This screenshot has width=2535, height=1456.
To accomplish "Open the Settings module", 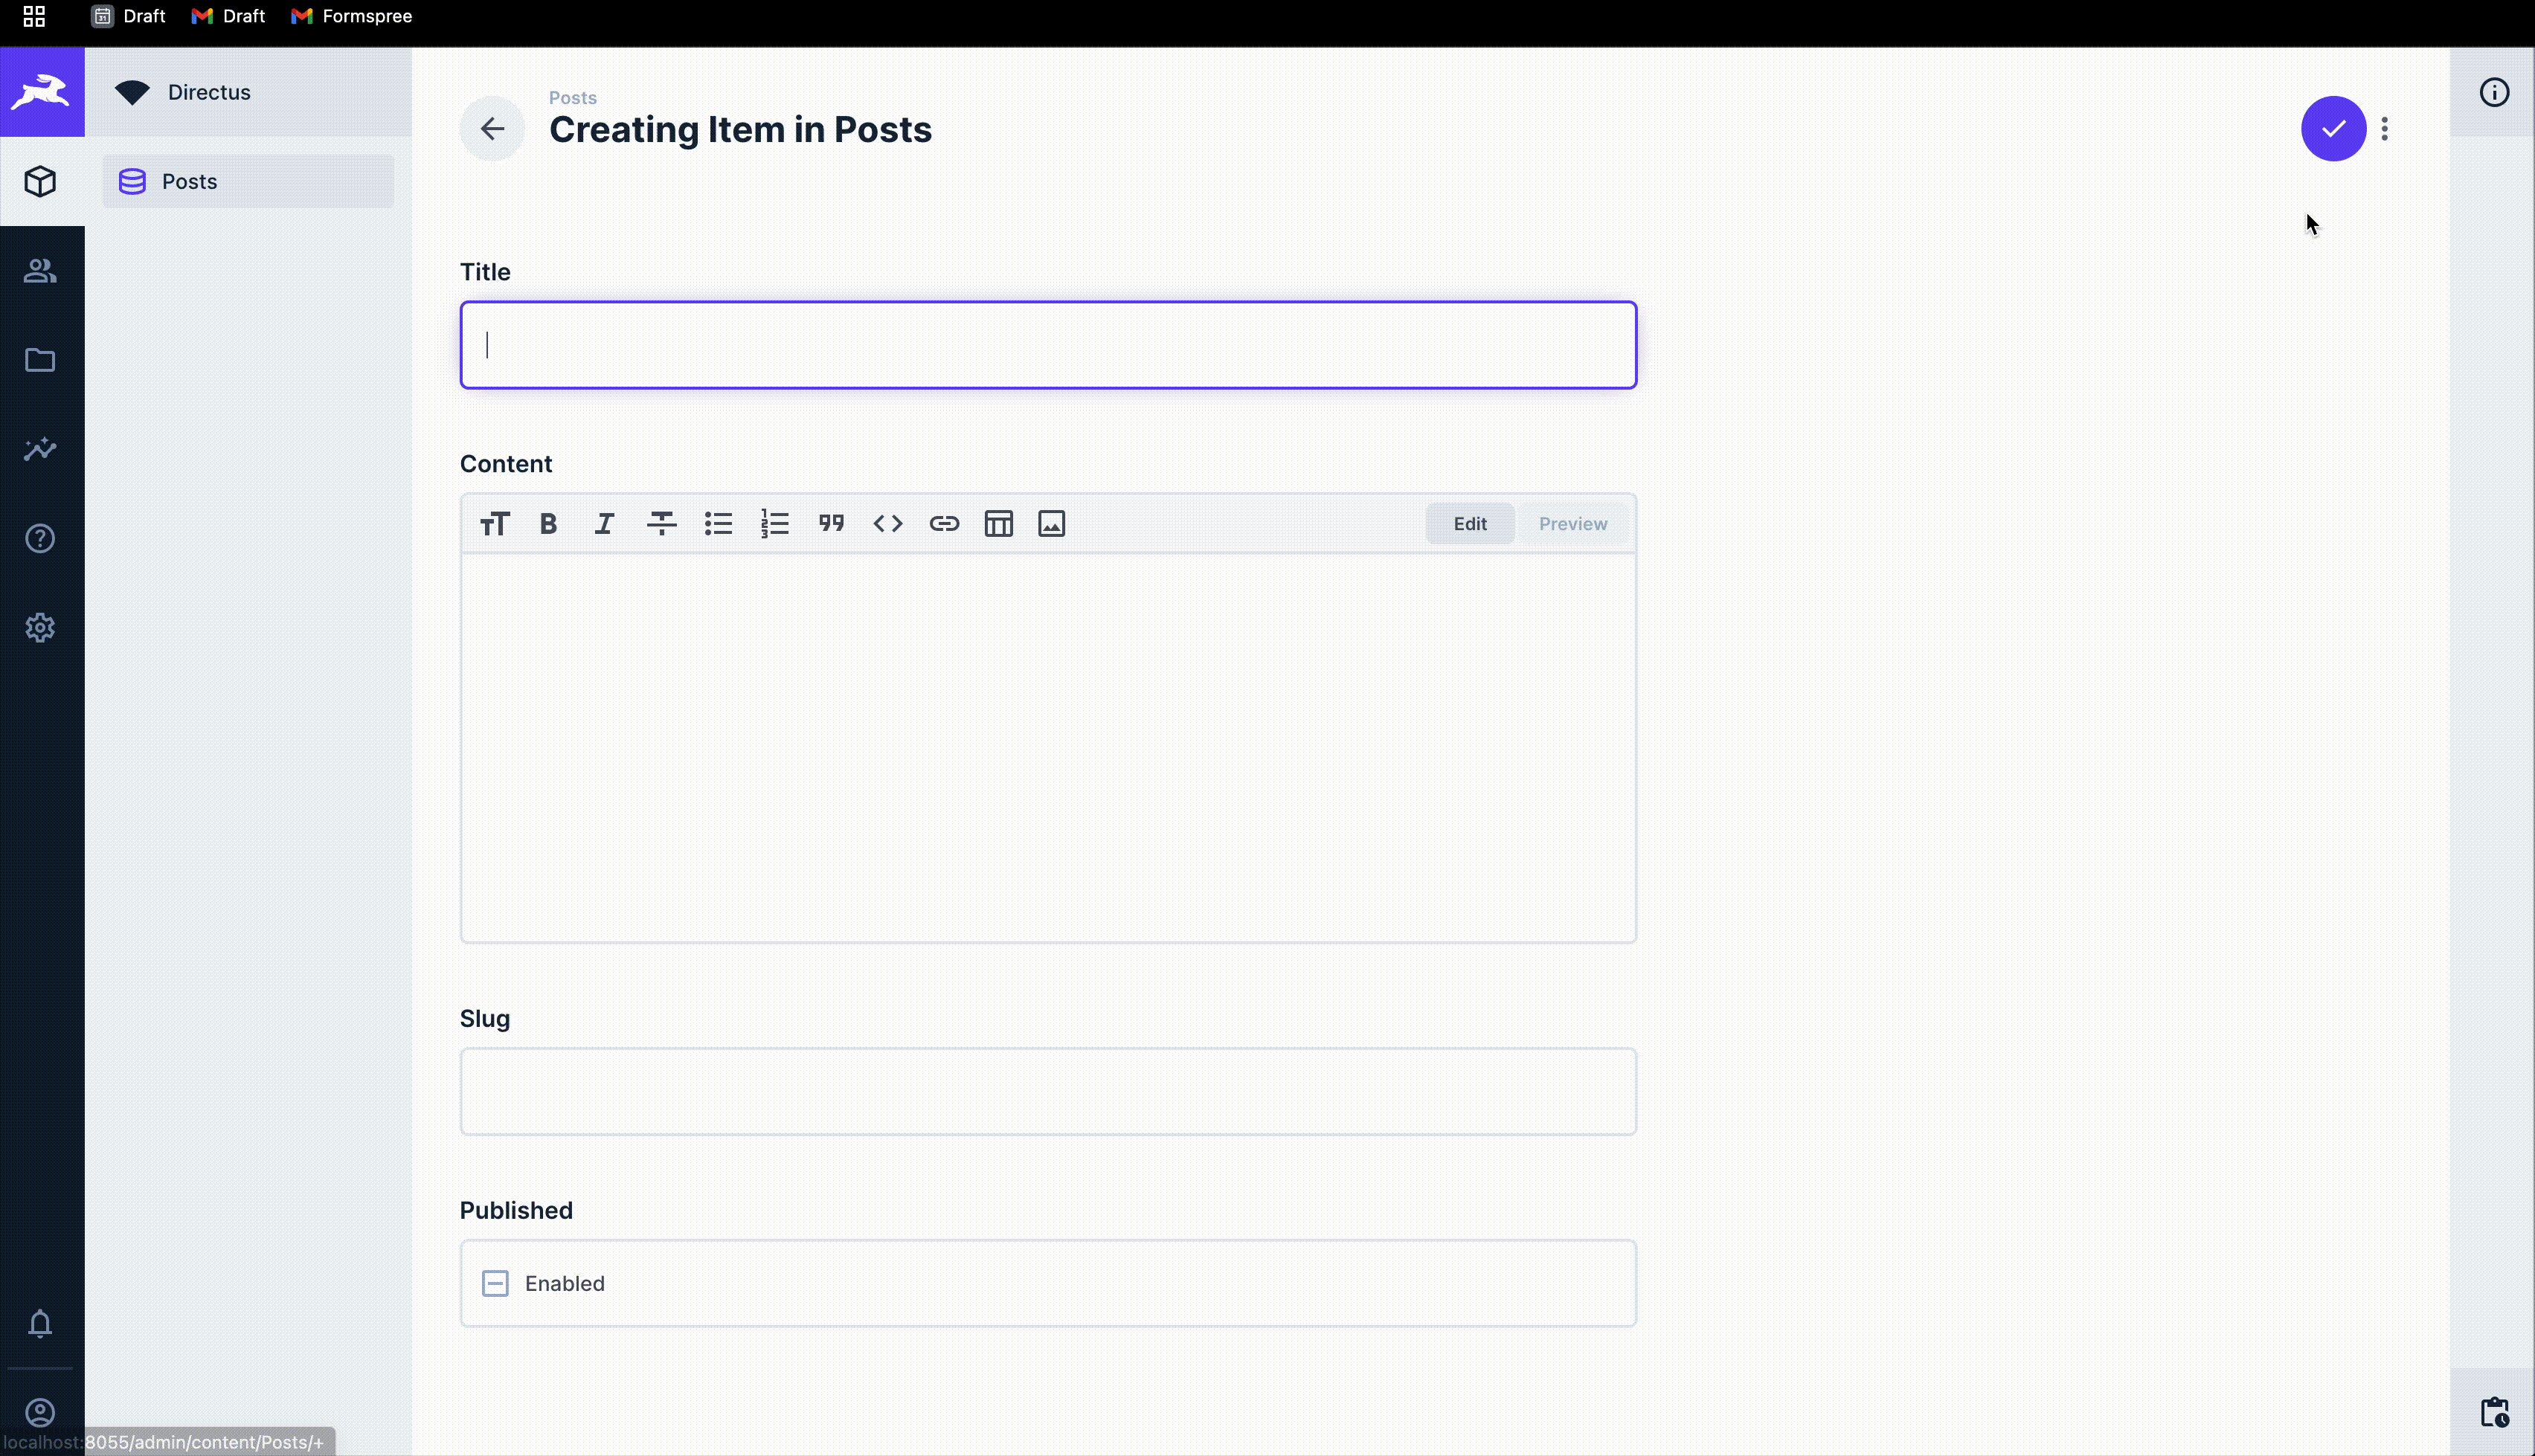I will coord(40,627).
